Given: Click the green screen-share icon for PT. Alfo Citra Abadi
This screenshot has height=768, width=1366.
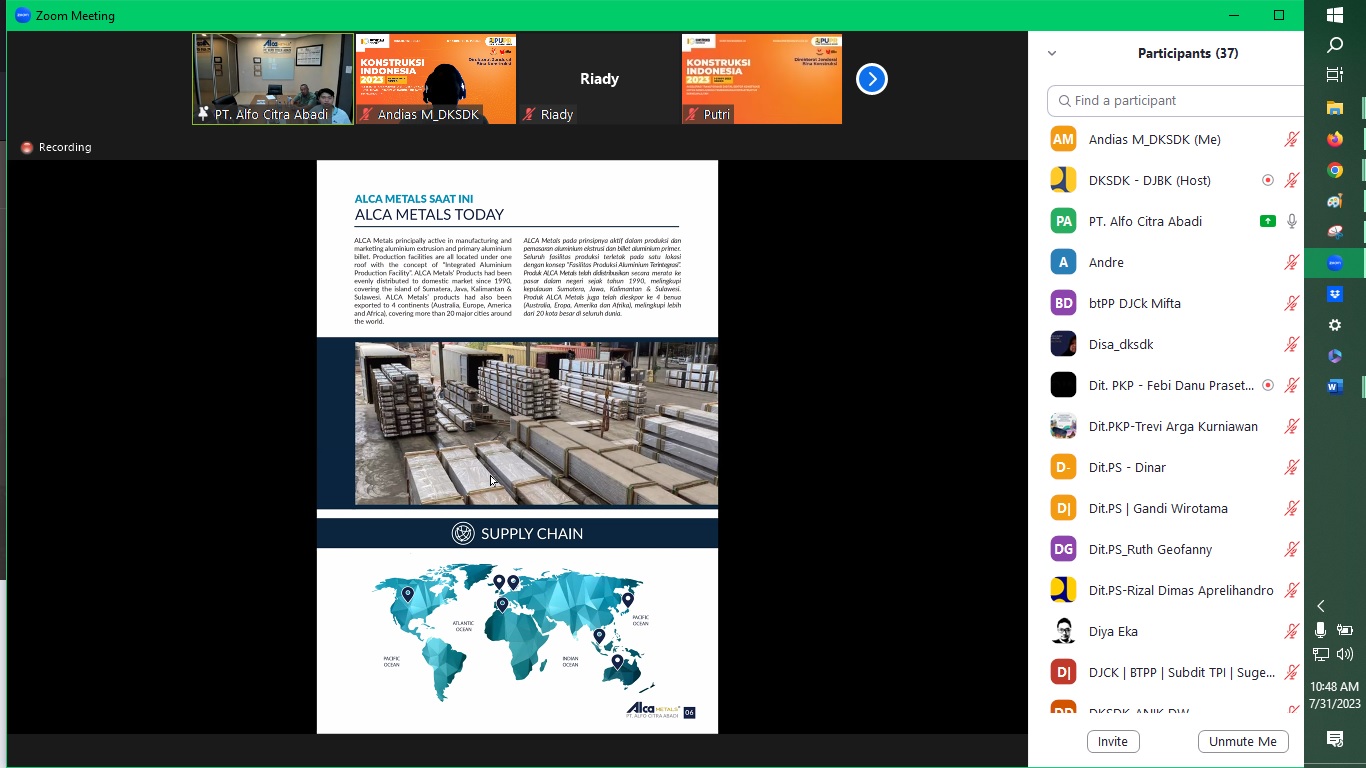Looking at the screenshot, I should [1268, 221].
